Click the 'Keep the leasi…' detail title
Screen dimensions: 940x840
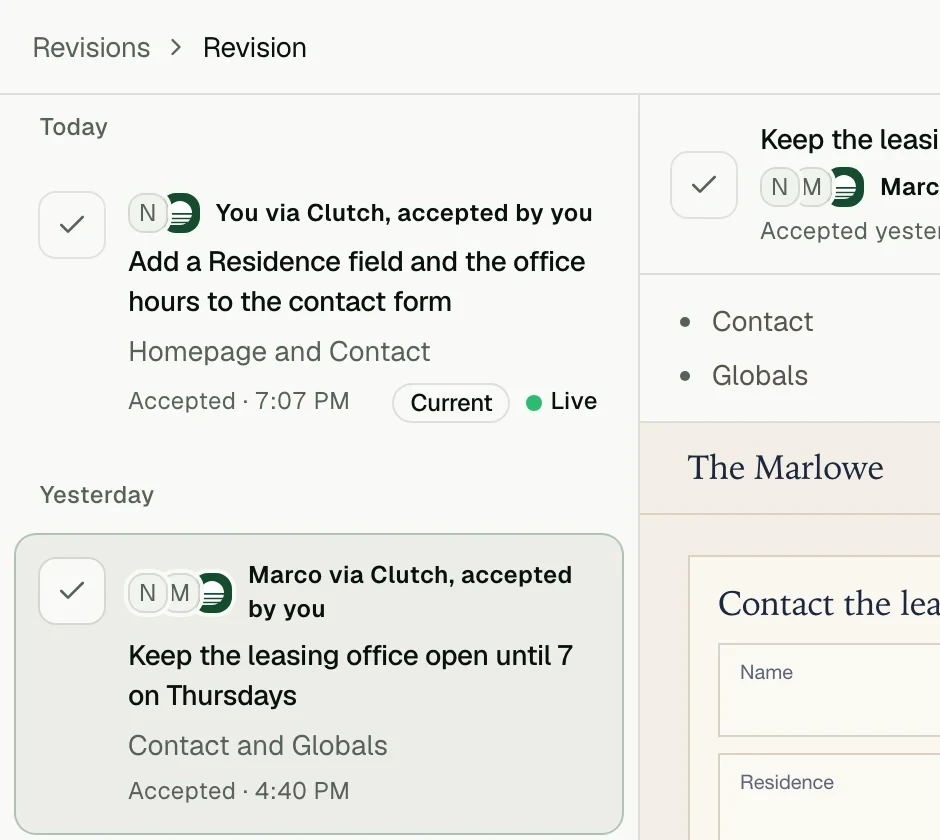pyautogui.click(x=850, y=140)
